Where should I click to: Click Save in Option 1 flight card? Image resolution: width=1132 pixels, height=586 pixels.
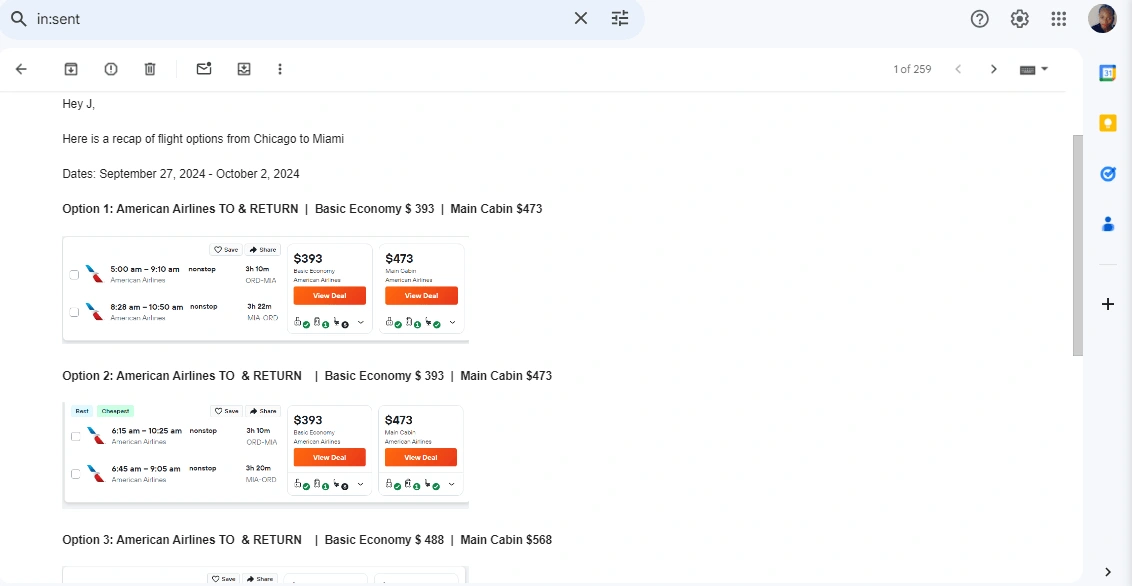tap(226, 250)
